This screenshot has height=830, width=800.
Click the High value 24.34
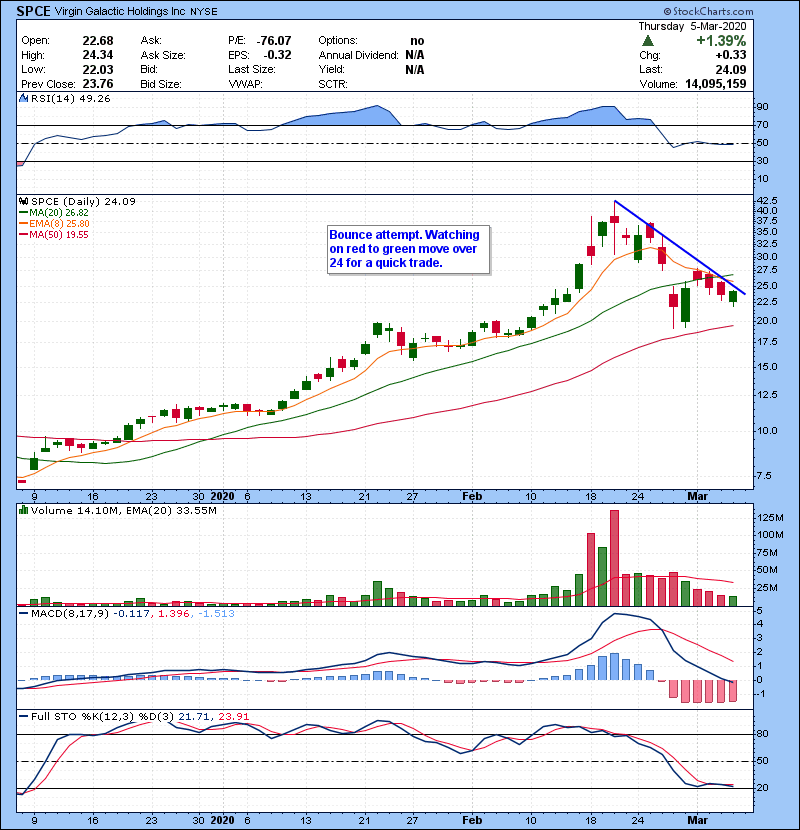pos(98,55)
